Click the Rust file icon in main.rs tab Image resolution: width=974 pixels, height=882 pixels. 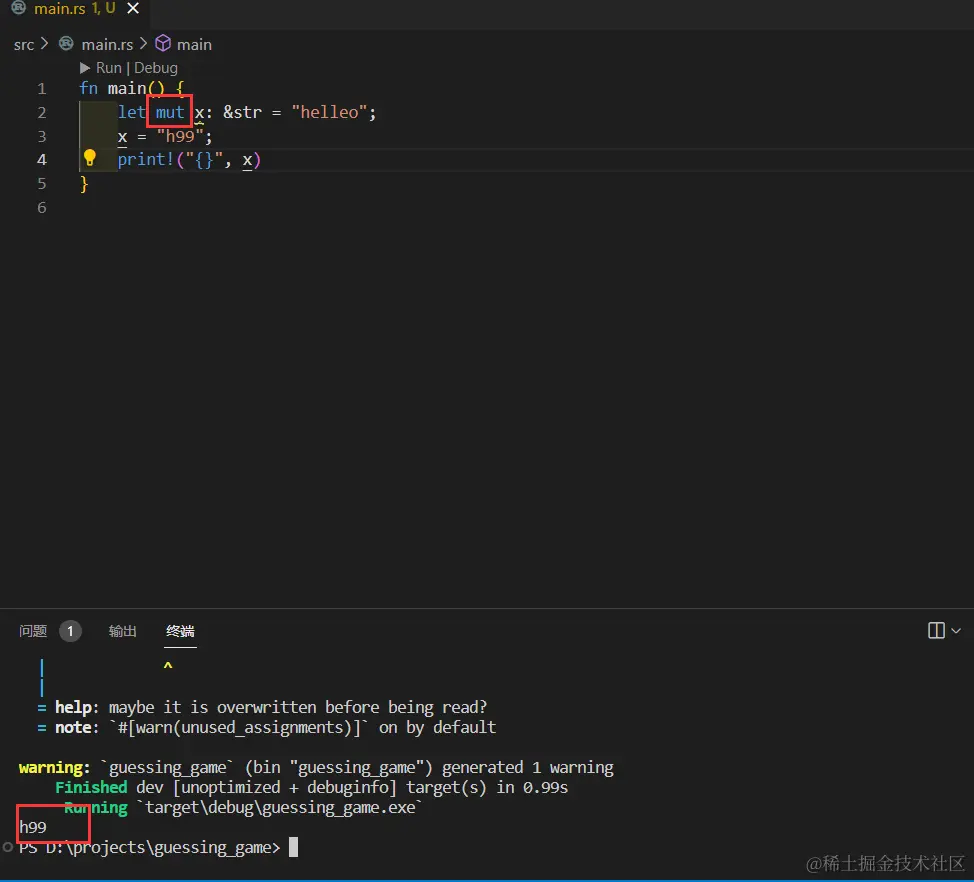pyautogui.click(x=19, y=8)
